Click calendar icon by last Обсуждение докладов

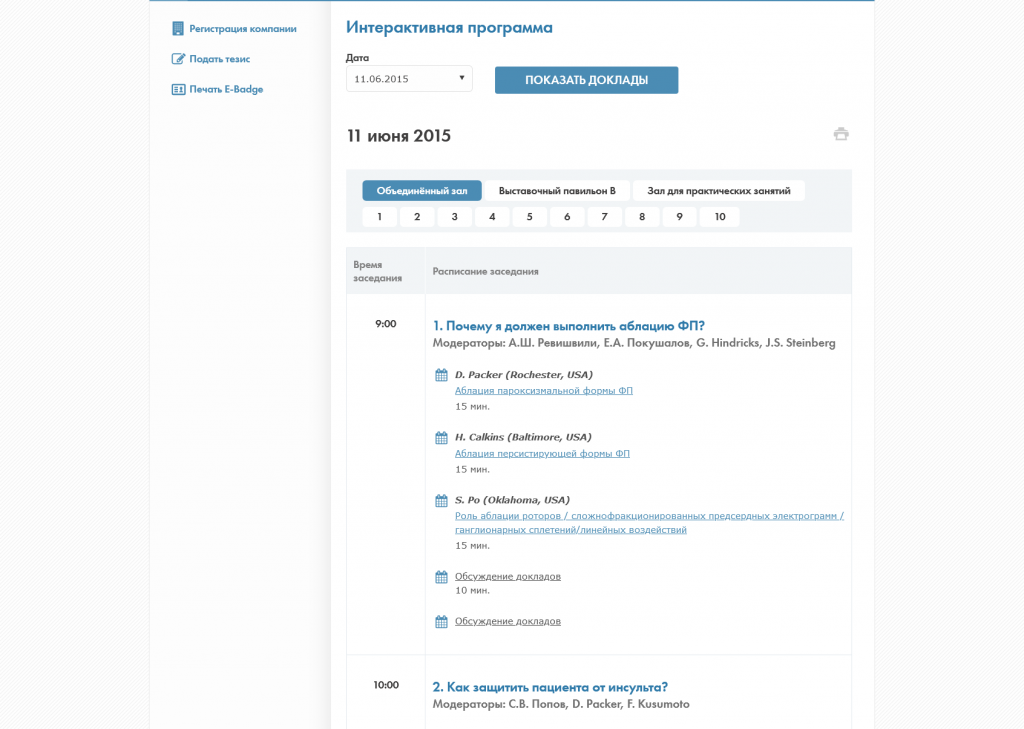[441, 622]
